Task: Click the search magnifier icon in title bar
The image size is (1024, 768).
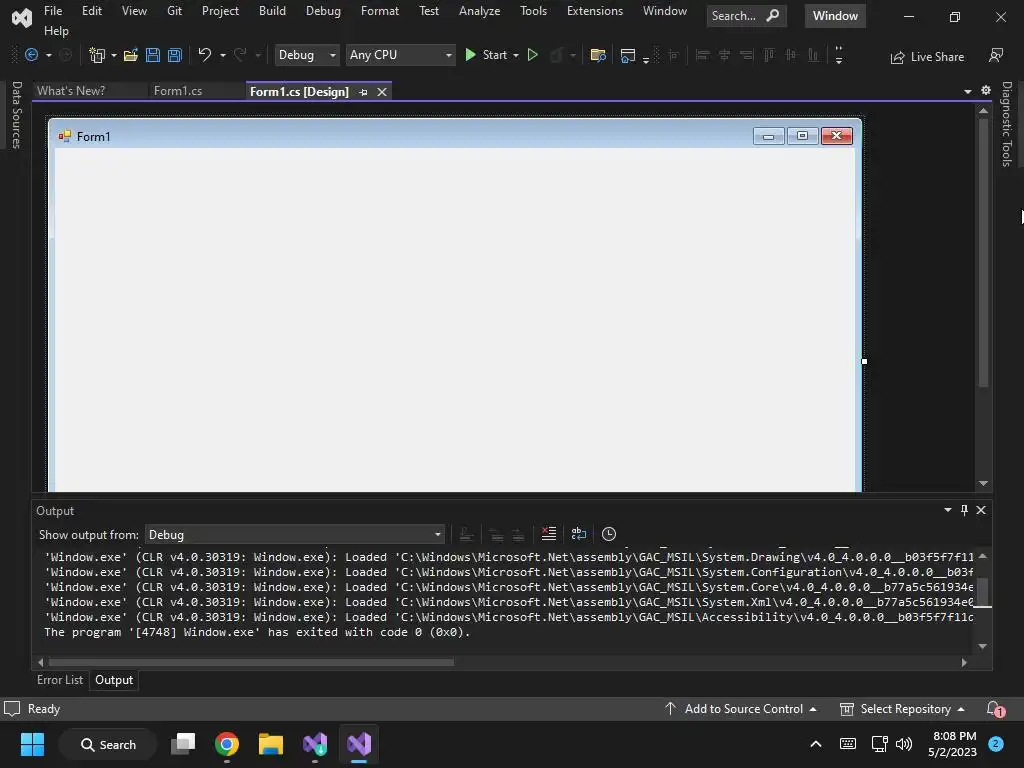Action: [773, 16]
